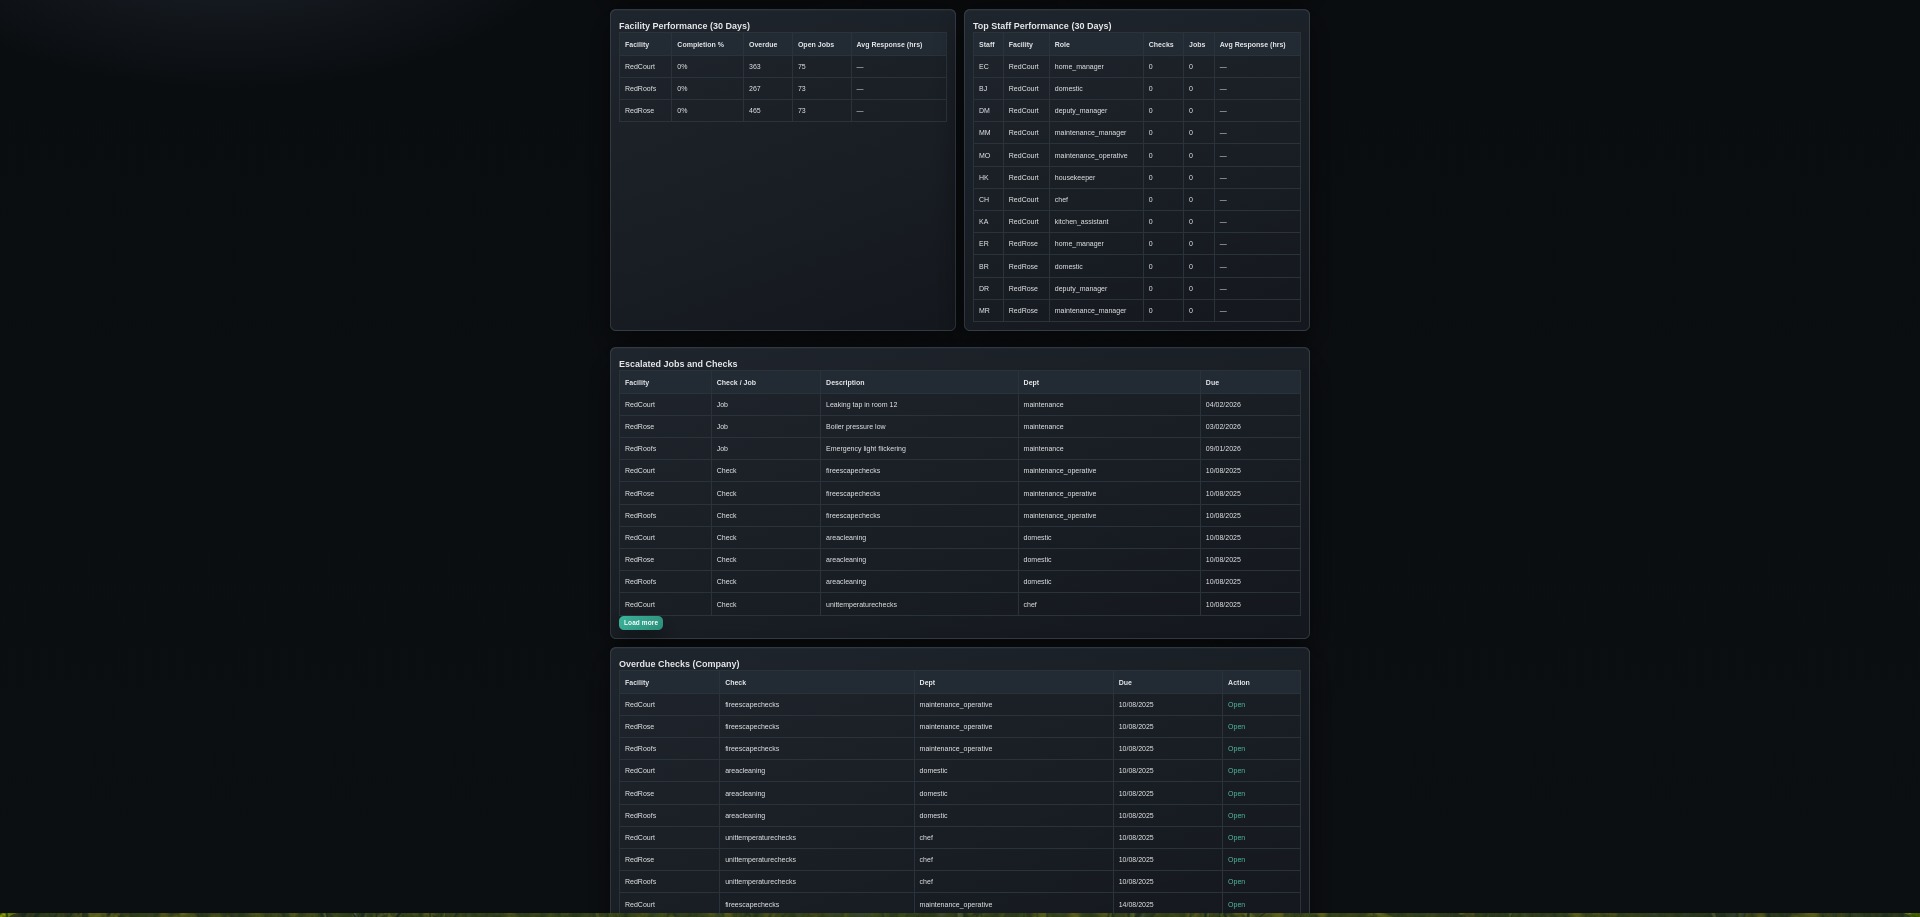Click the 'Completion %' column header
Viewport: 1920px width, 917px height.
coord(700,45)
